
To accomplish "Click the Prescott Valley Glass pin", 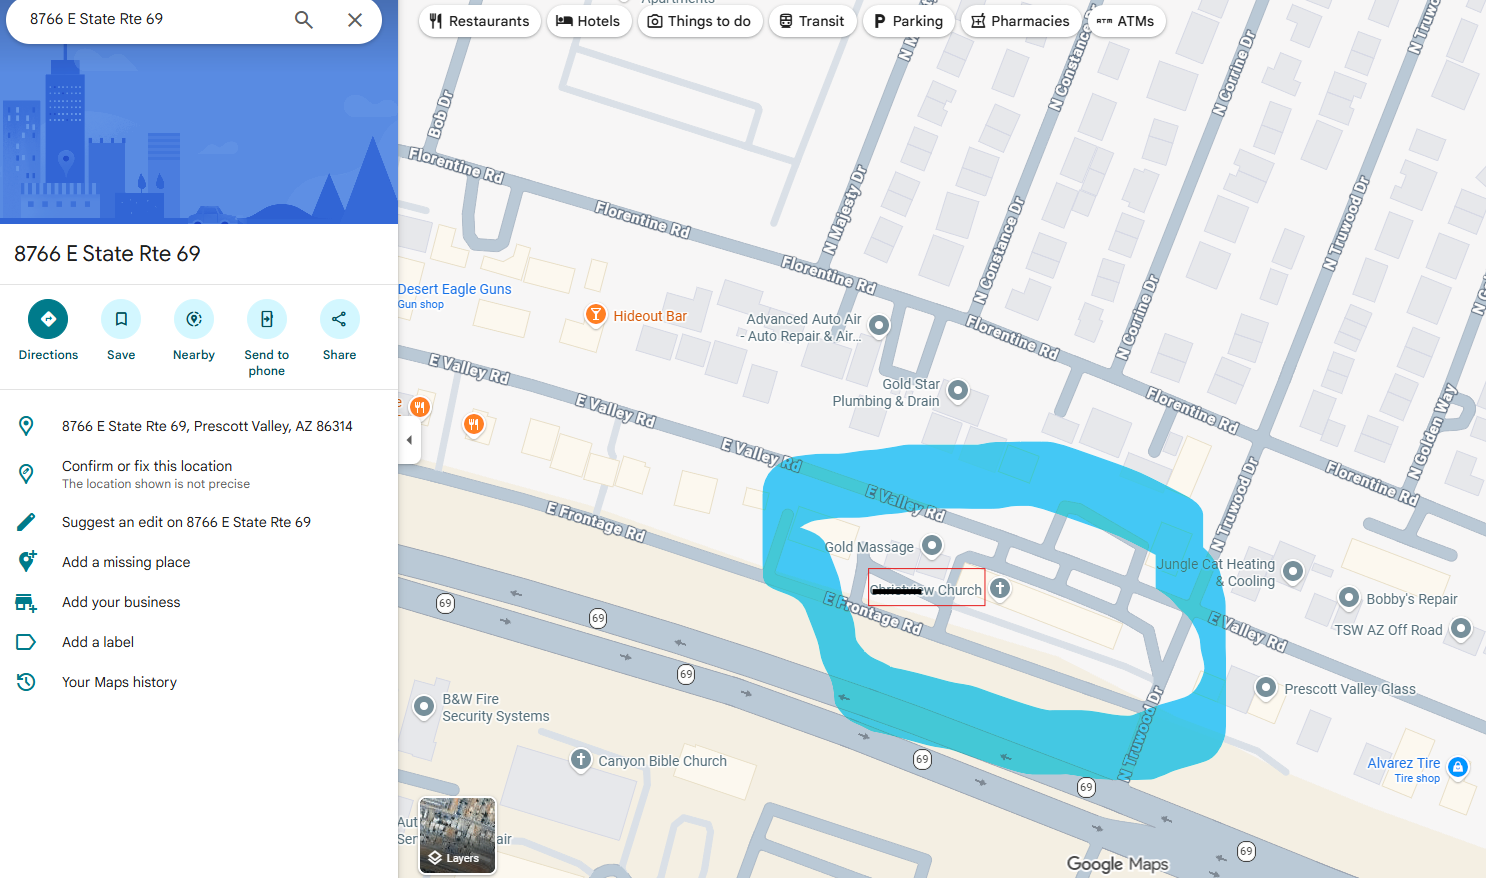I will (1266, 687).
